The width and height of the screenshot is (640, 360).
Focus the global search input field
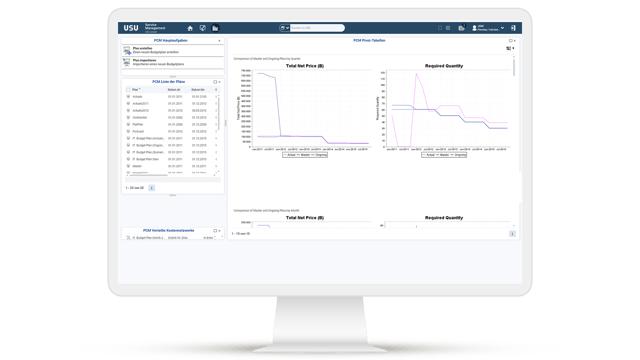(317, 28)
